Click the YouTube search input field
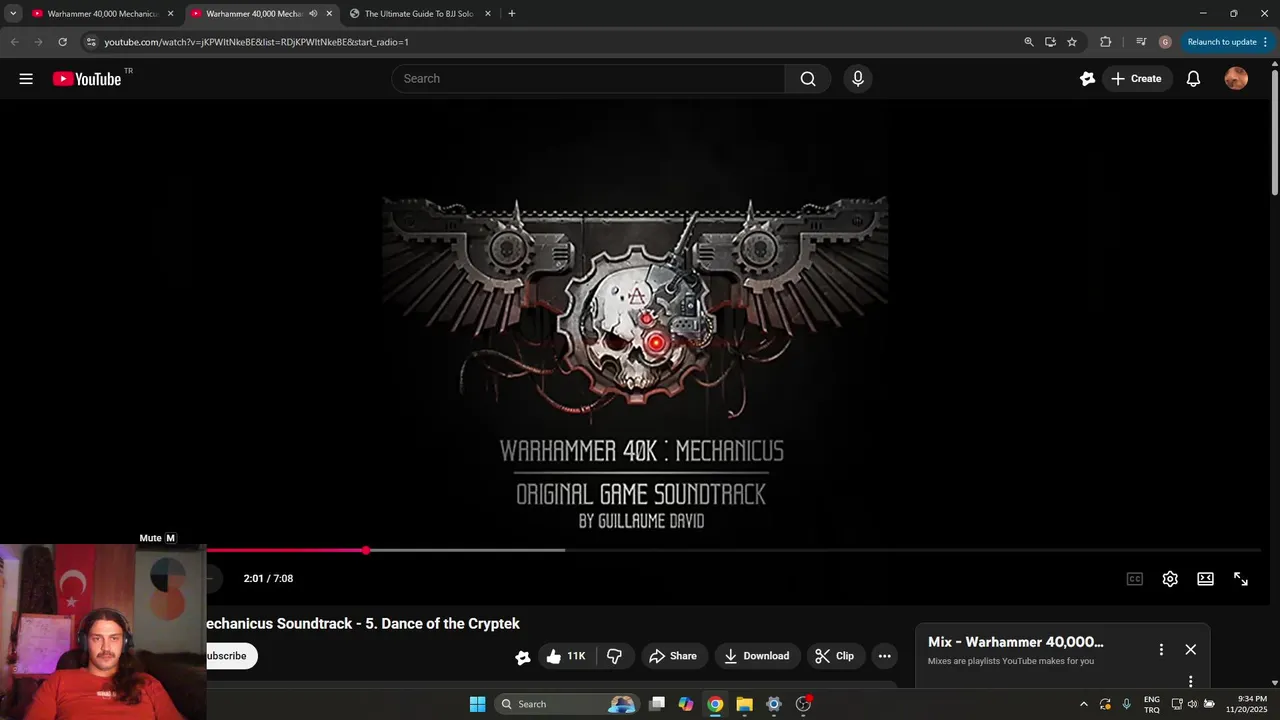The height and width of the screenshot is (720, 1280). 588,79
